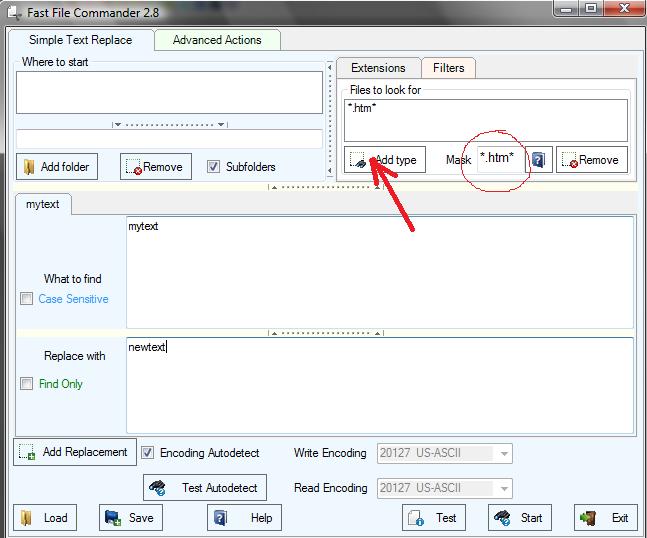
Task: Click the door icon on Exit
Action: tap(588, 518)
